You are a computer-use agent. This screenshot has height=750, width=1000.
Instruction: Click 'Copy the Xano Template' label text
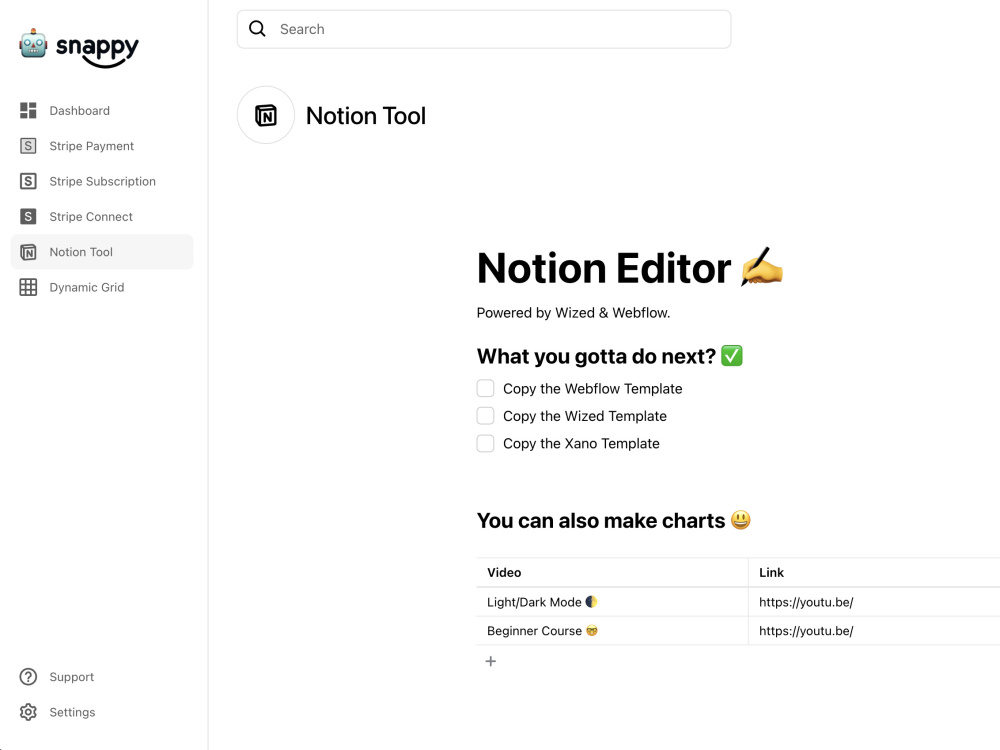click(581, 444)
